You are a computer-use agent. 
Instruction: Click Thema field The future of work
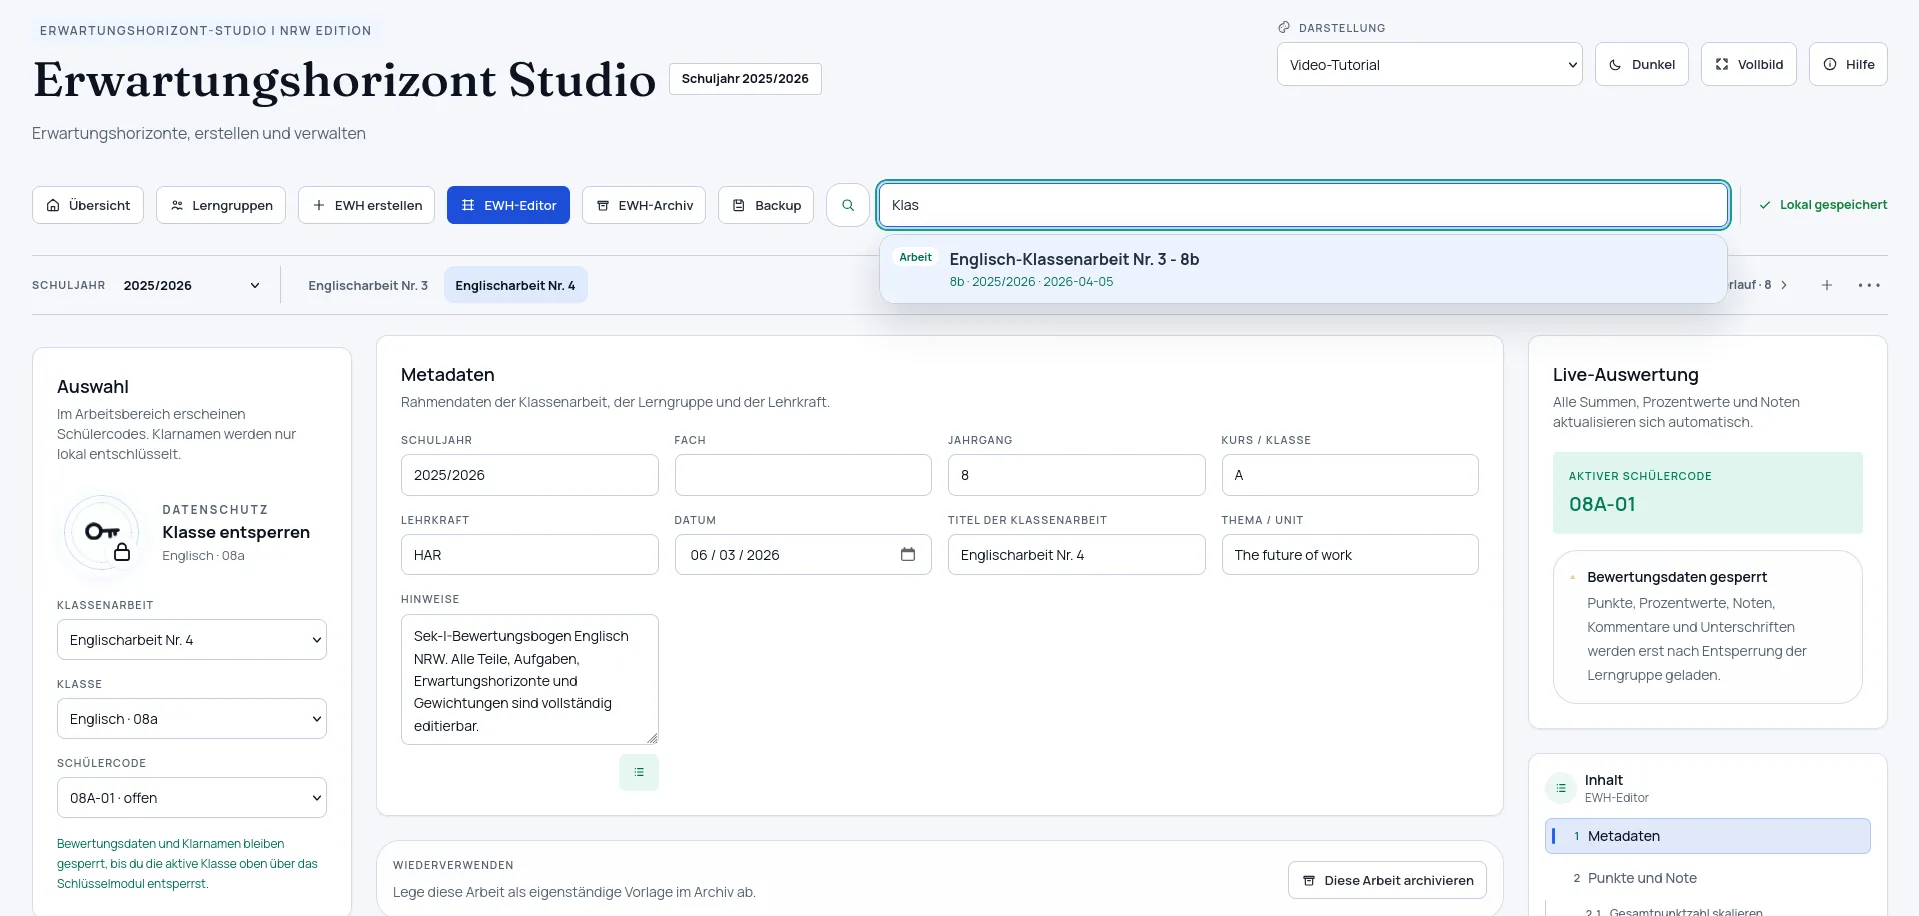[1350, 555]
